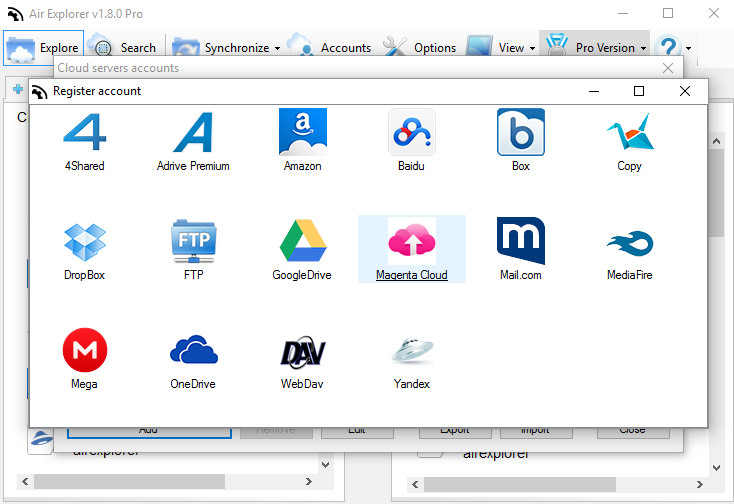Click the left pane scroll-left arrow
Image resolution: width=734 pixels, height=504 pixels.
[25, 481]
